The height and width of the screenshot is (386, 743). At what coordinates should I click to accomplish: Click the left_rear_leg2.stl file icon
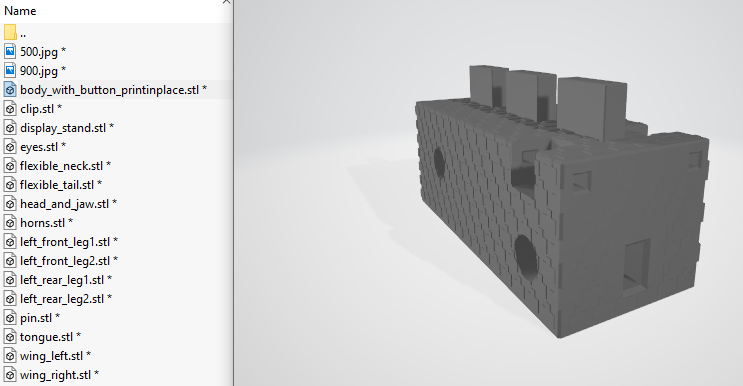point(10,298)
